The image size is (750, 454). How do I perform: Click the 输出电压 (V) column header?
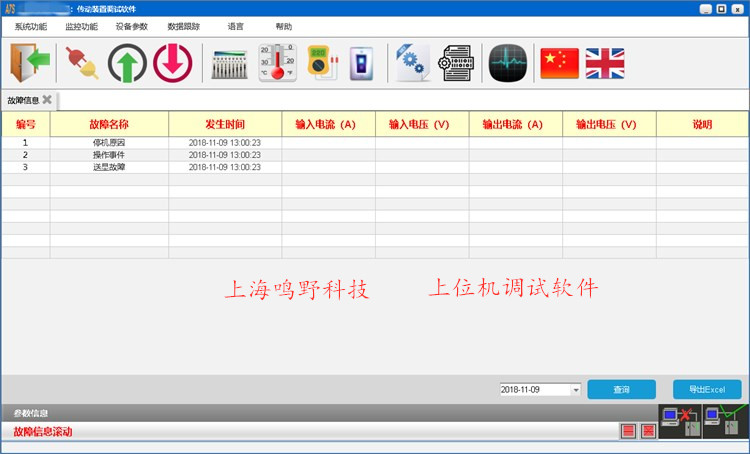coord(609,124)
